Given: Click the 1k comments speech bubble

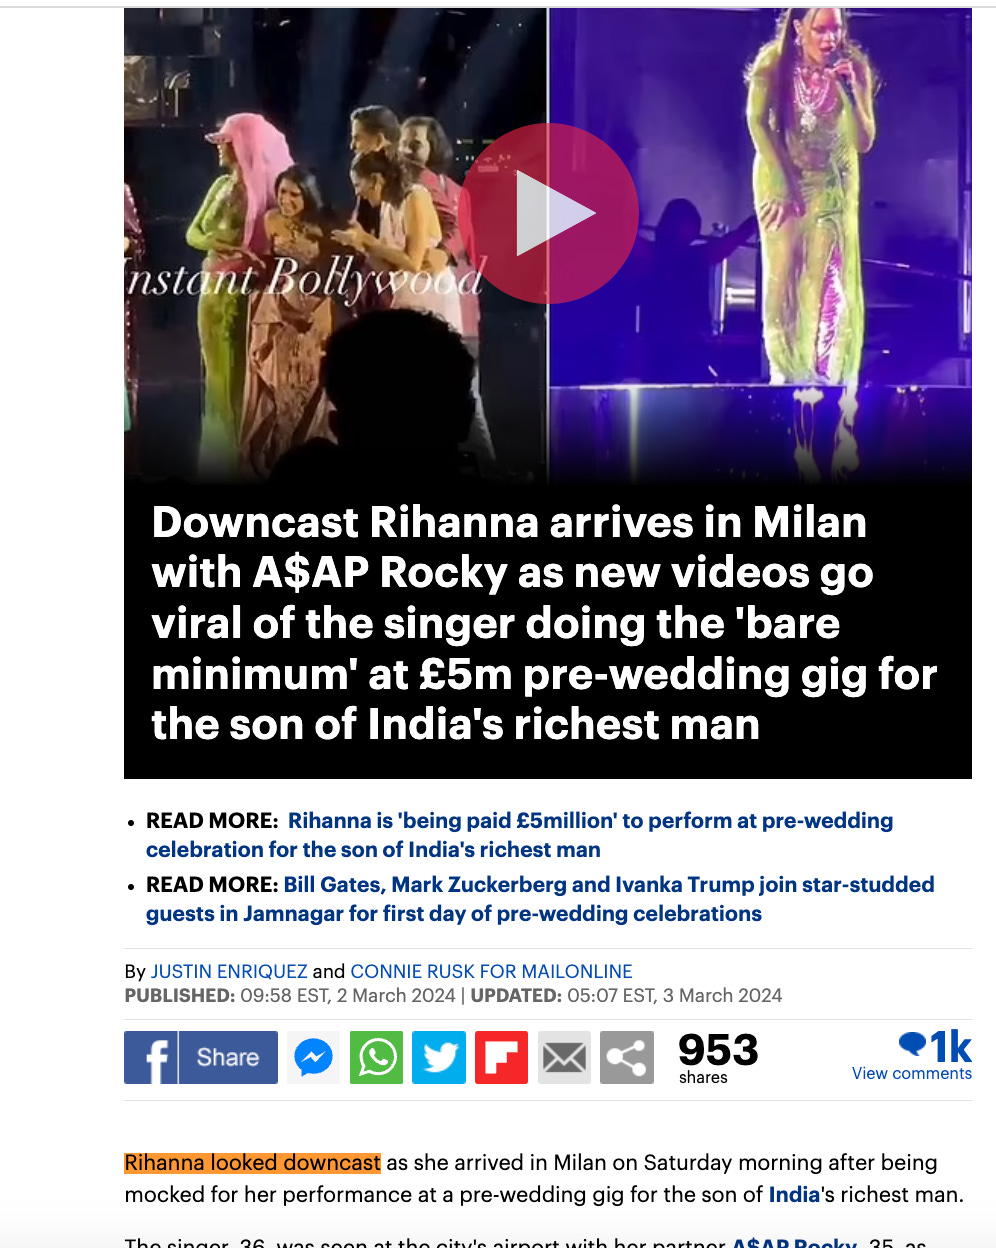Looking at the screenshot, I should coord(935,1046).
